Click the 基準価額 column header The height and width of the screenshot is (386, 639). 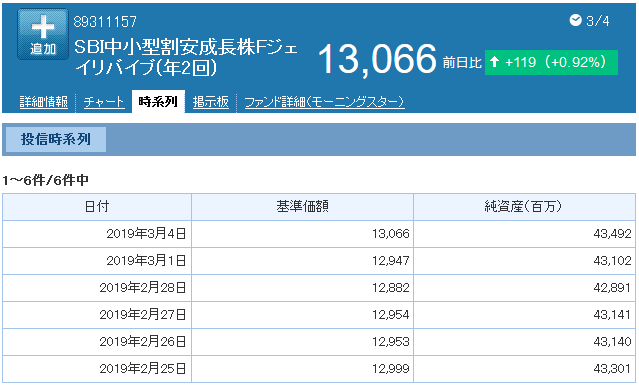(302, 207)
